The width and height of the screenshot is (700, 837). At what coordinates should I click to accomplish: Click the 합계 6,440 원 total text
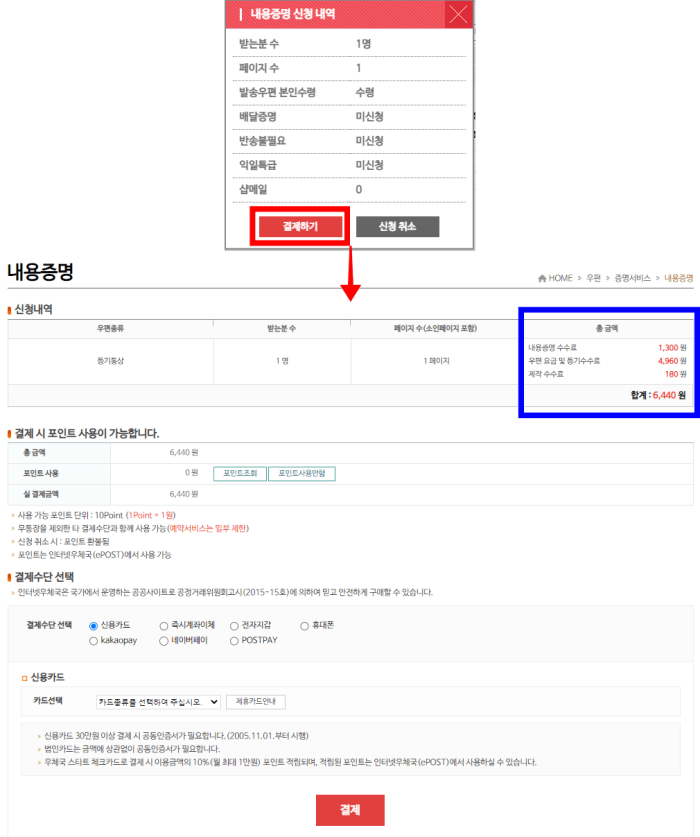658,395
